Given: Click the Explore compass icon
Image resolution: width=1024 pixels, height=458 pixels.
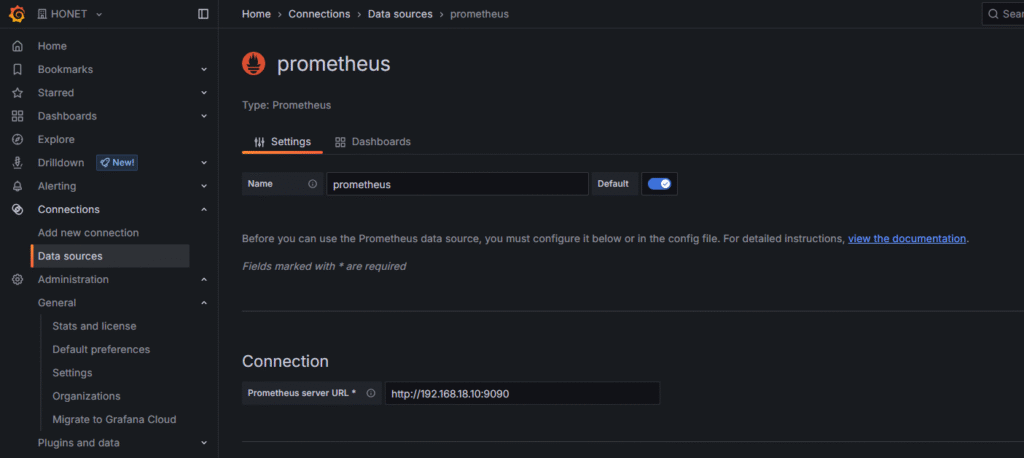Looking at the screenshot, I should pos(17,139).
